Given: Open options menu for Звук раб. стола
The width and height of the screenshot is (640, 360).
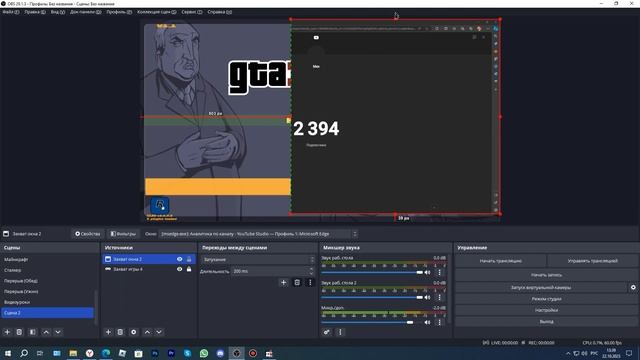Looking at the screenshot, I should [x=440, y=272].
